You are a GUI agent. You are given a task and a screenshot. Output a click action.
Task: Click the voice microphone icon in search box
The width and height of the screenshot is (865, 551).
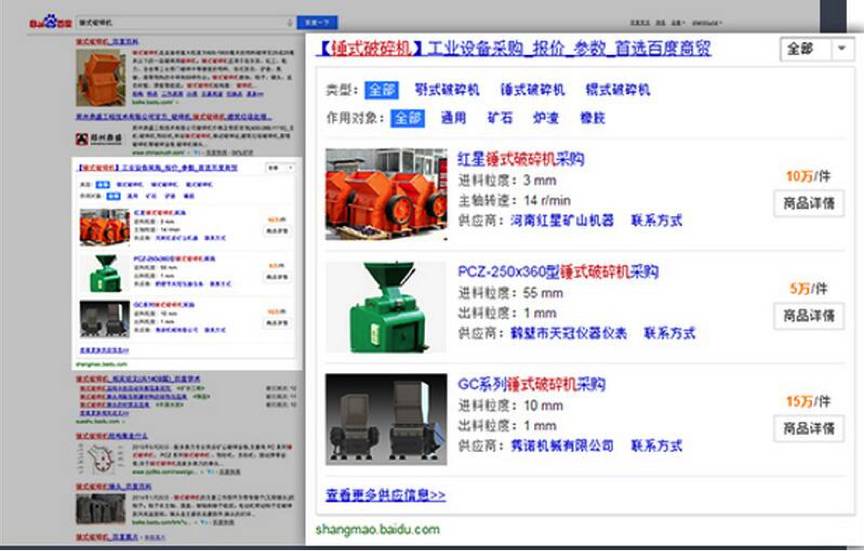(290, 23)
